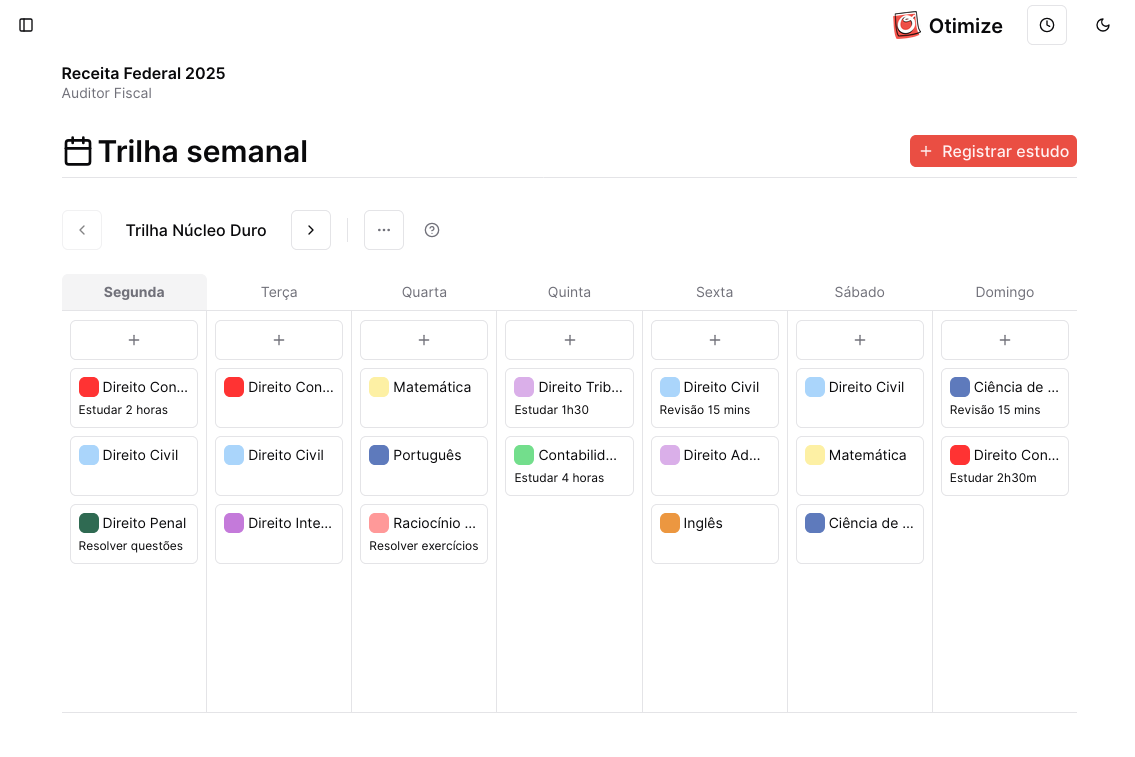Screen dimensions: 1135x757
Task: Add a study item under Domingo
Action: pos(1004,340)
